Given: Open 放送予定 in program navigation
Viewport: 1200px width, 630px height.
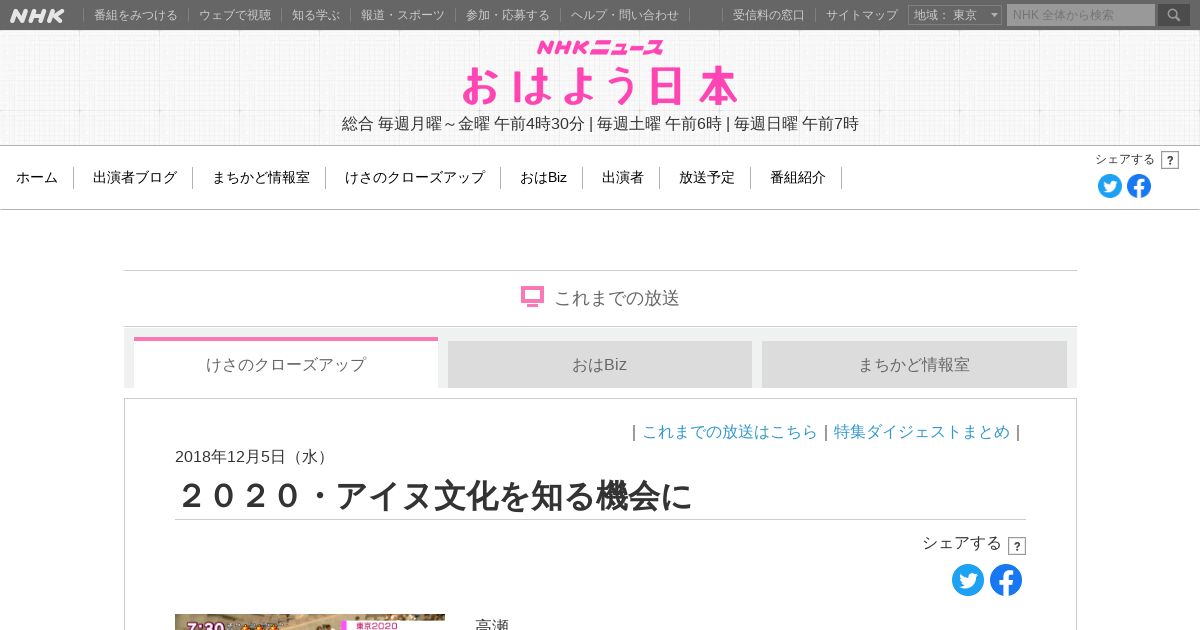Looking at the screenshot, I should coord(707,178).
